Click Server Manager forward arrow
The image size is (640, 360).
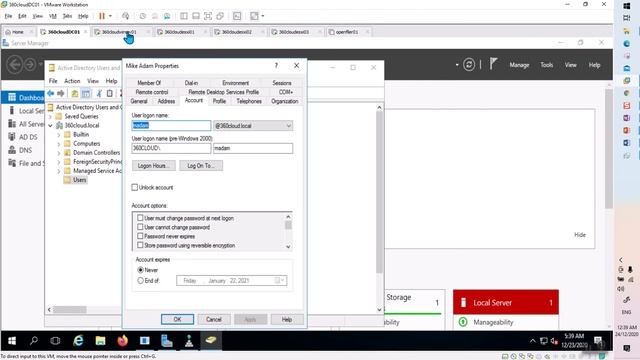30,64
